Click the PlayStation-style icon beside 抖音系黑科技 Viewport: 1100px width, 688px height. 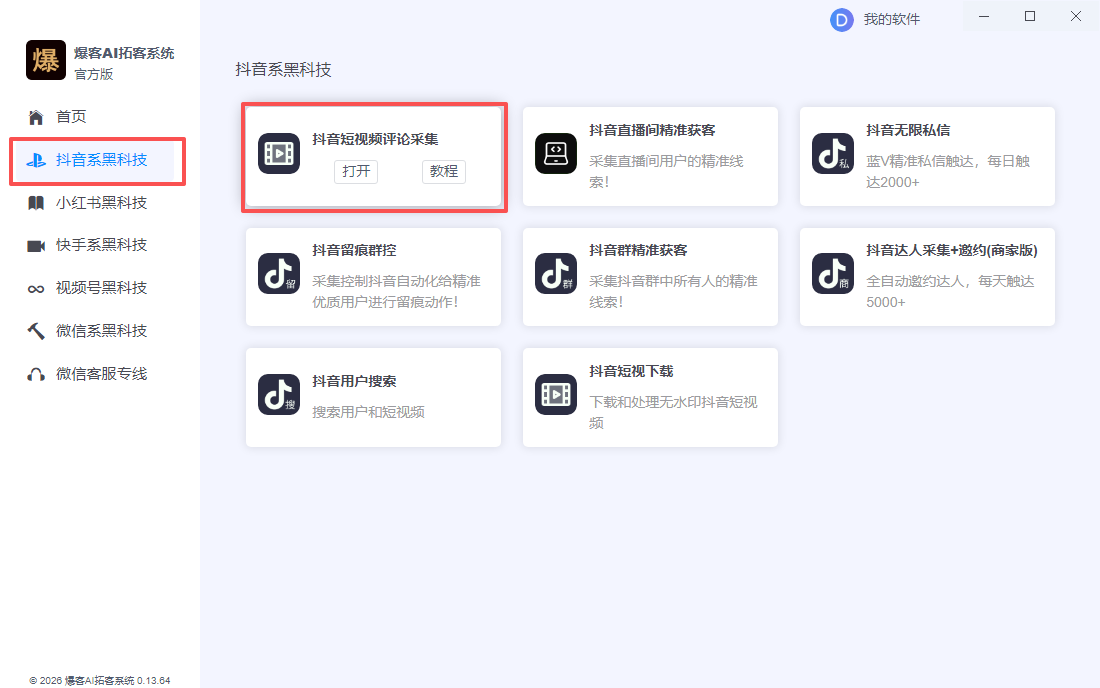[36, 160]
